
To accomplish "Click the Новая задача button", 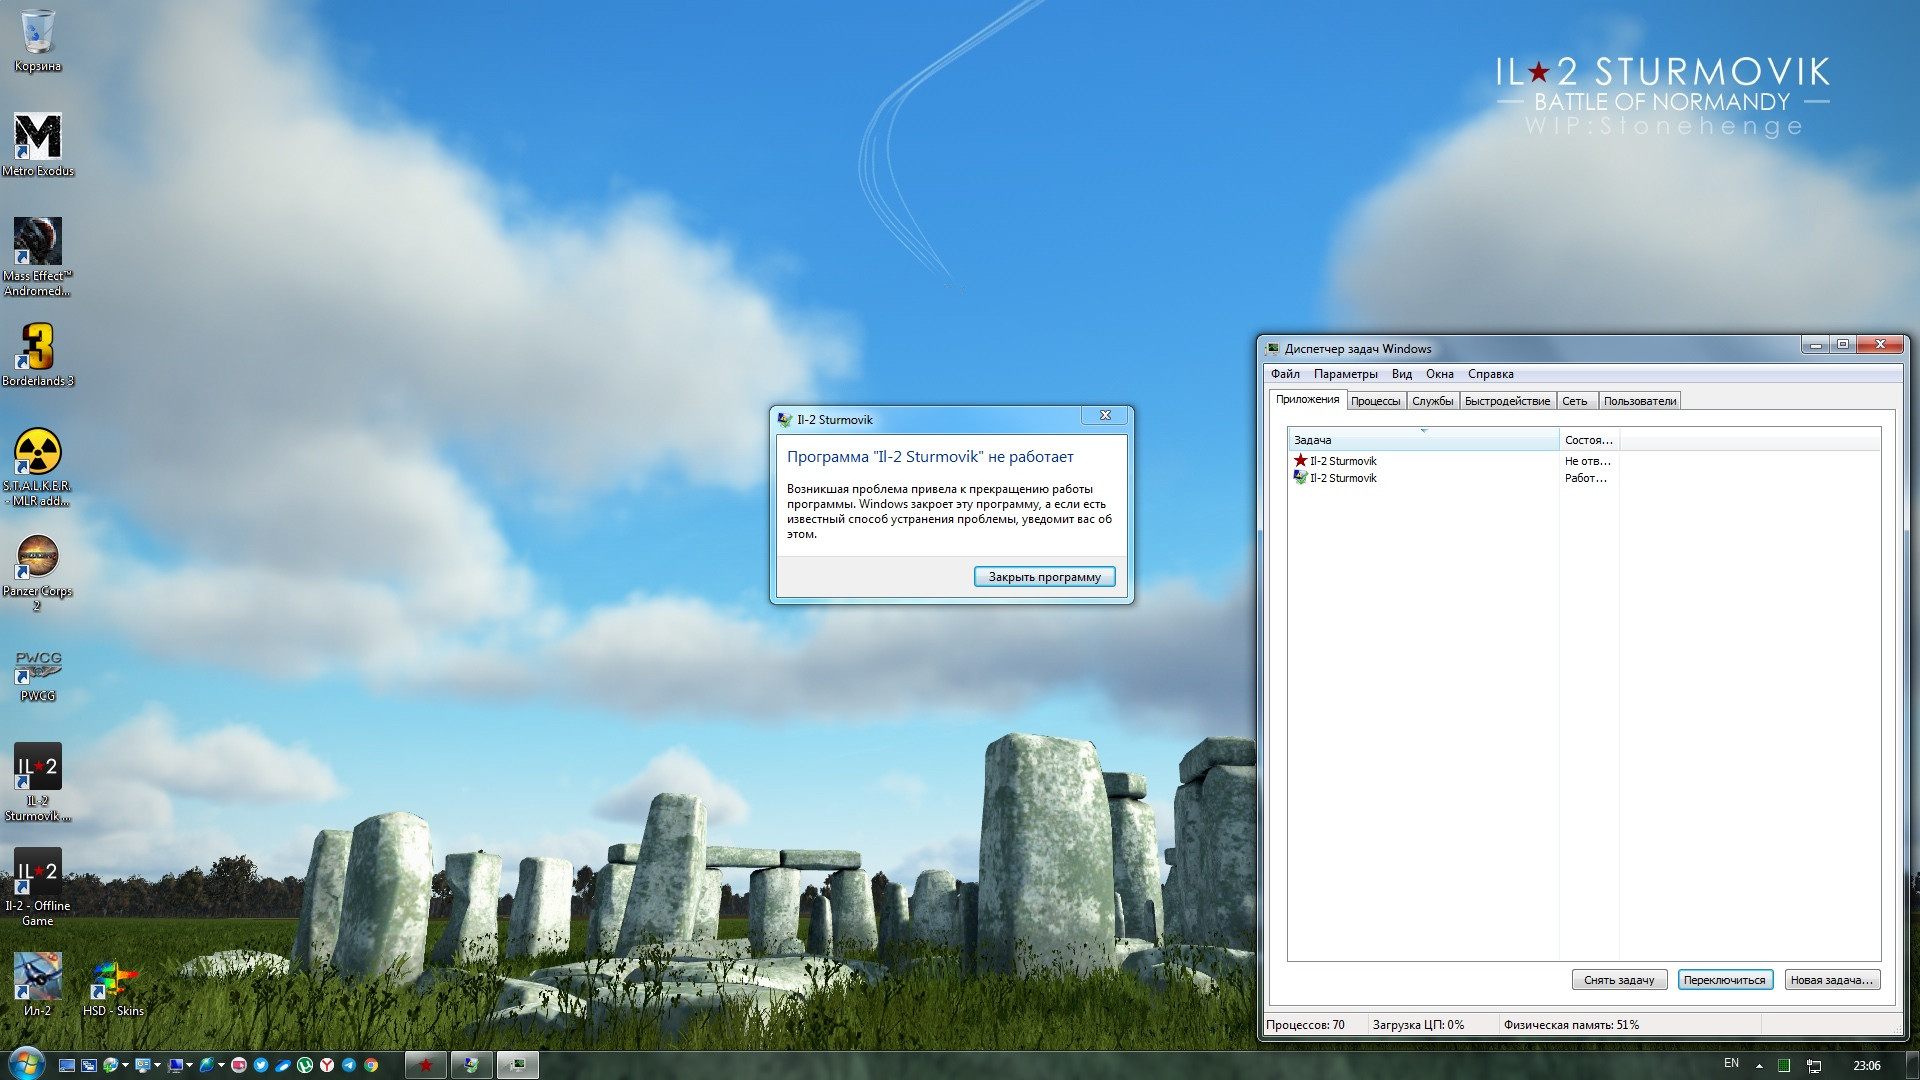I will point(1832,980).
